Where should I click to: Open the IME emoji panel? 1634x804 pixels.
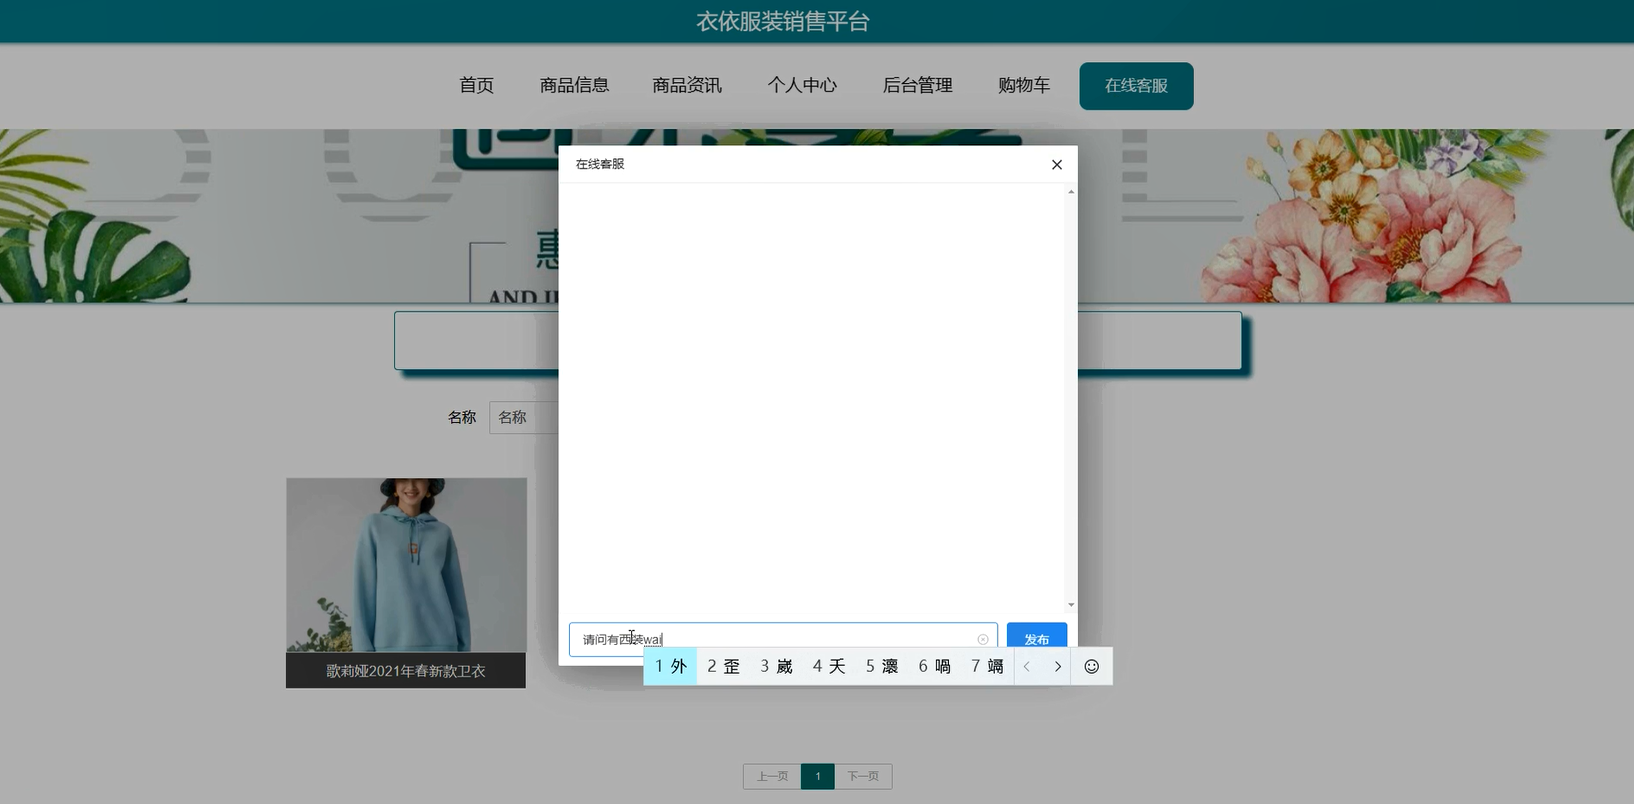click(1091, 667)
